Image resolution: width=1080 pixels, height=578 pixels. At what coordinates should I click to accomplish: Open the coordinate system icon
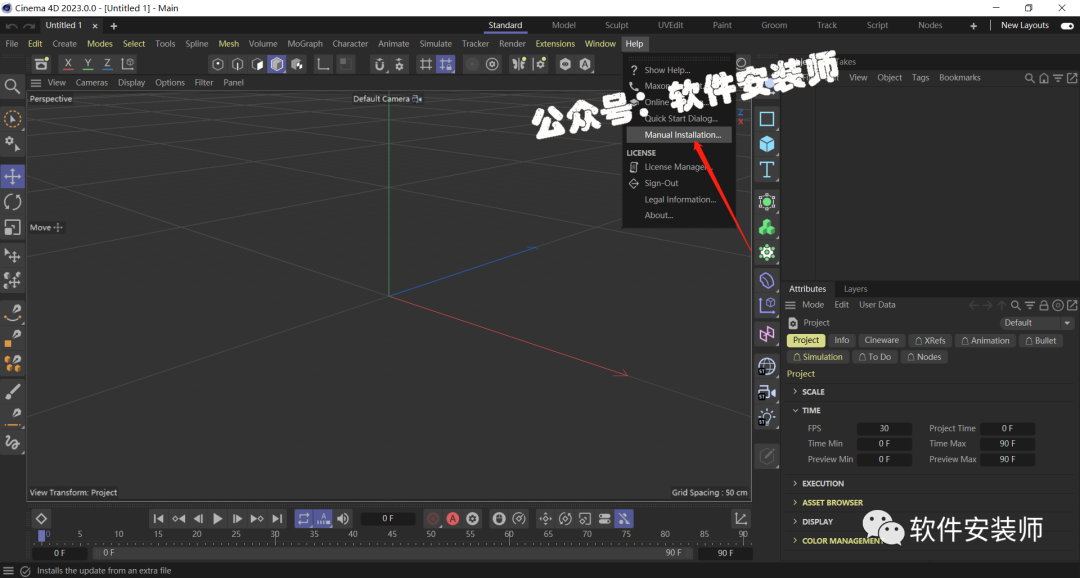(127, 64)
